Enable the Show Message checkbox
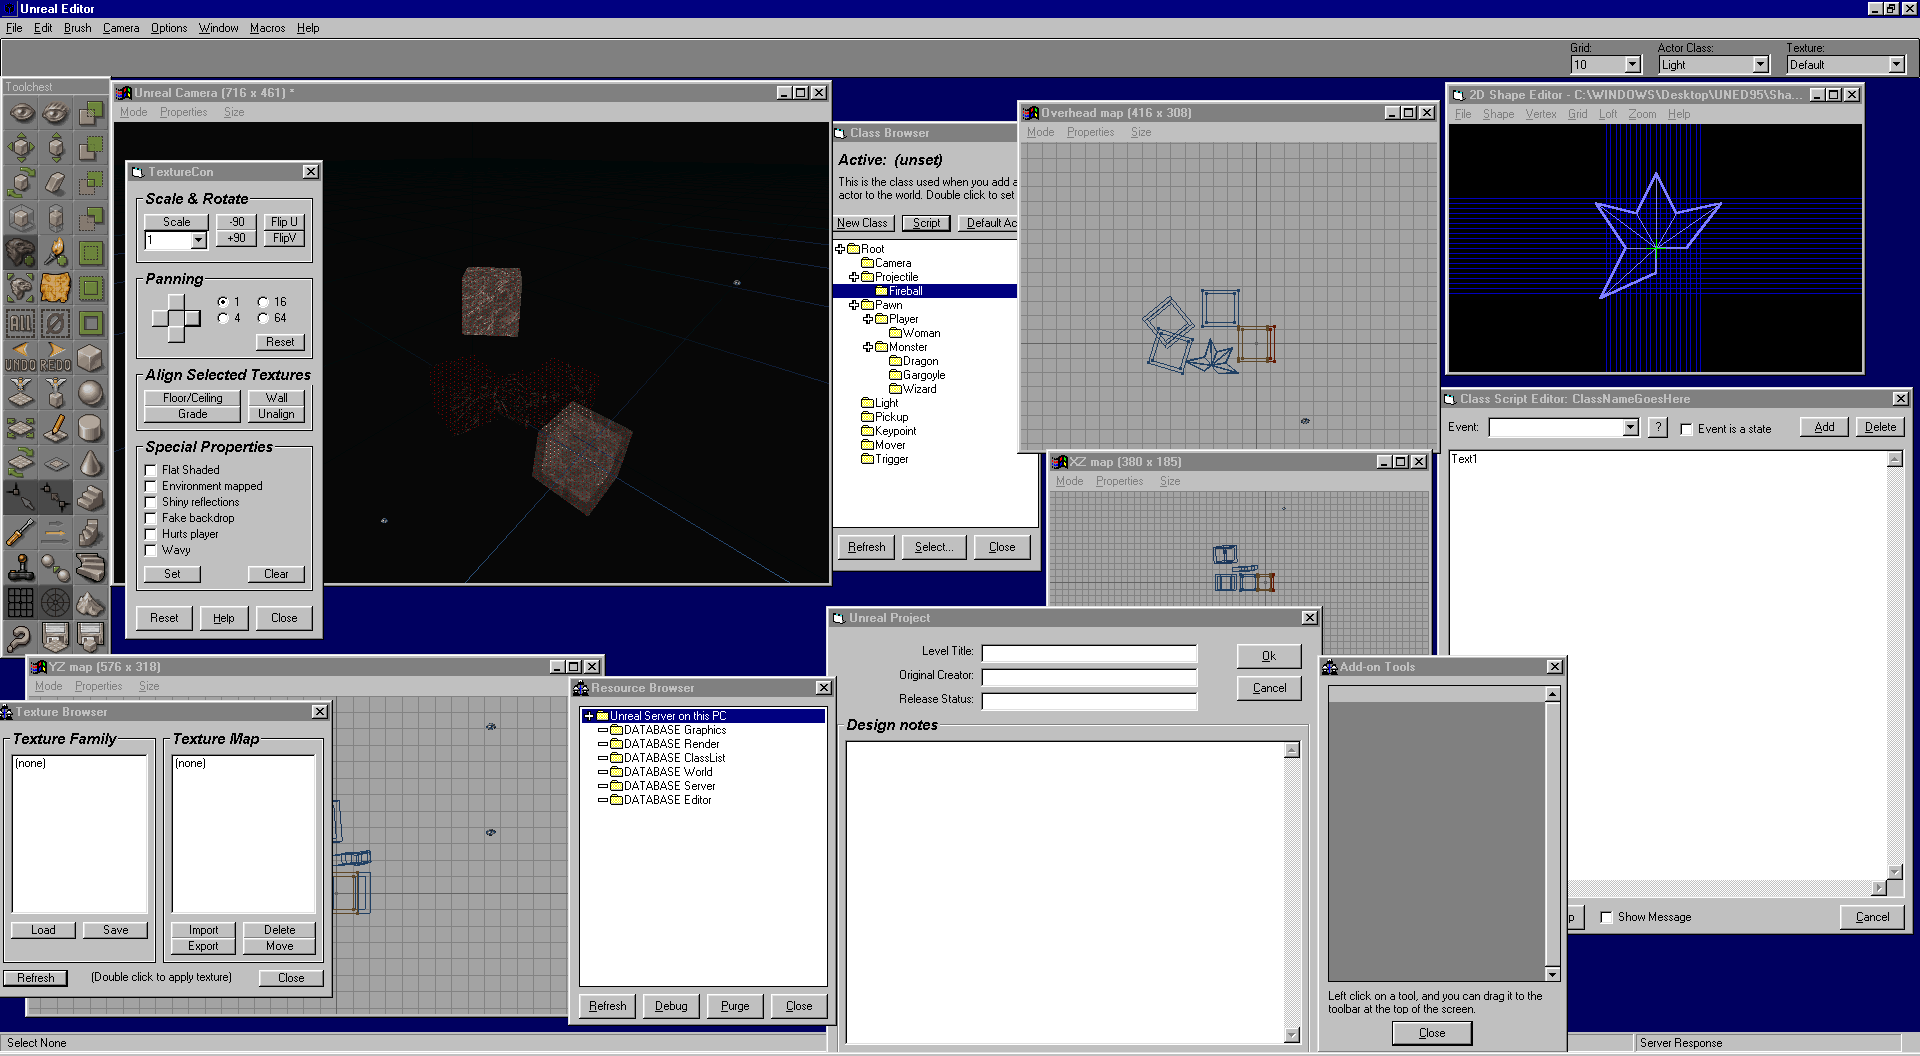 click(1606, 917)
